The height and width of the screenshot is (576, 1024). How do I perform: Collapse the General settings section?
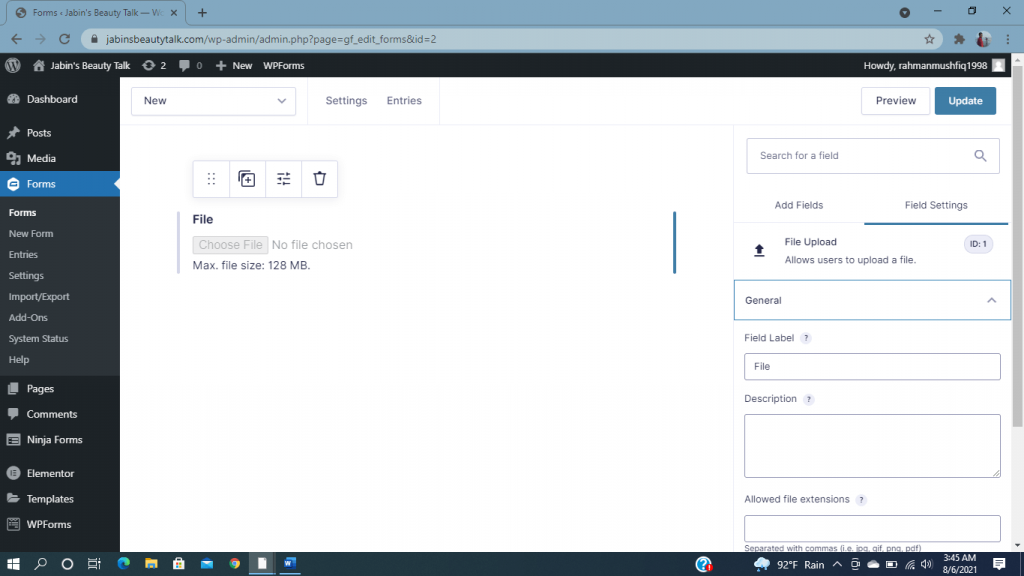pos(872,300)
